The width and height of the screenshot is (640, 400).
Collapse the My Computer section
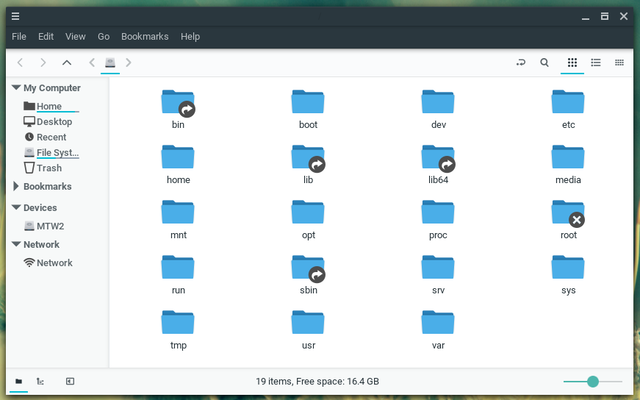pyautogui.click(x=16, y=88)
